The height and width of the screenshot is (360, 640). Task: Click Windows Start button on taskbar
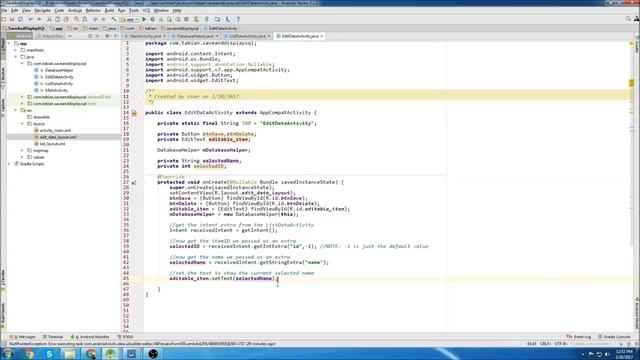tap(8, 354)
